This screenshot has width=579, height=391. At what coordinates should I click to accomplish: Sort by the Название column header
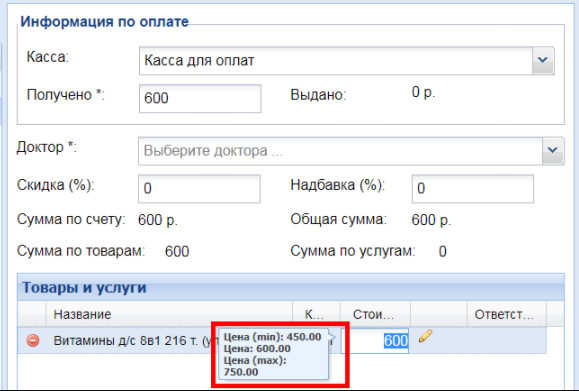(x=169, y=314)
